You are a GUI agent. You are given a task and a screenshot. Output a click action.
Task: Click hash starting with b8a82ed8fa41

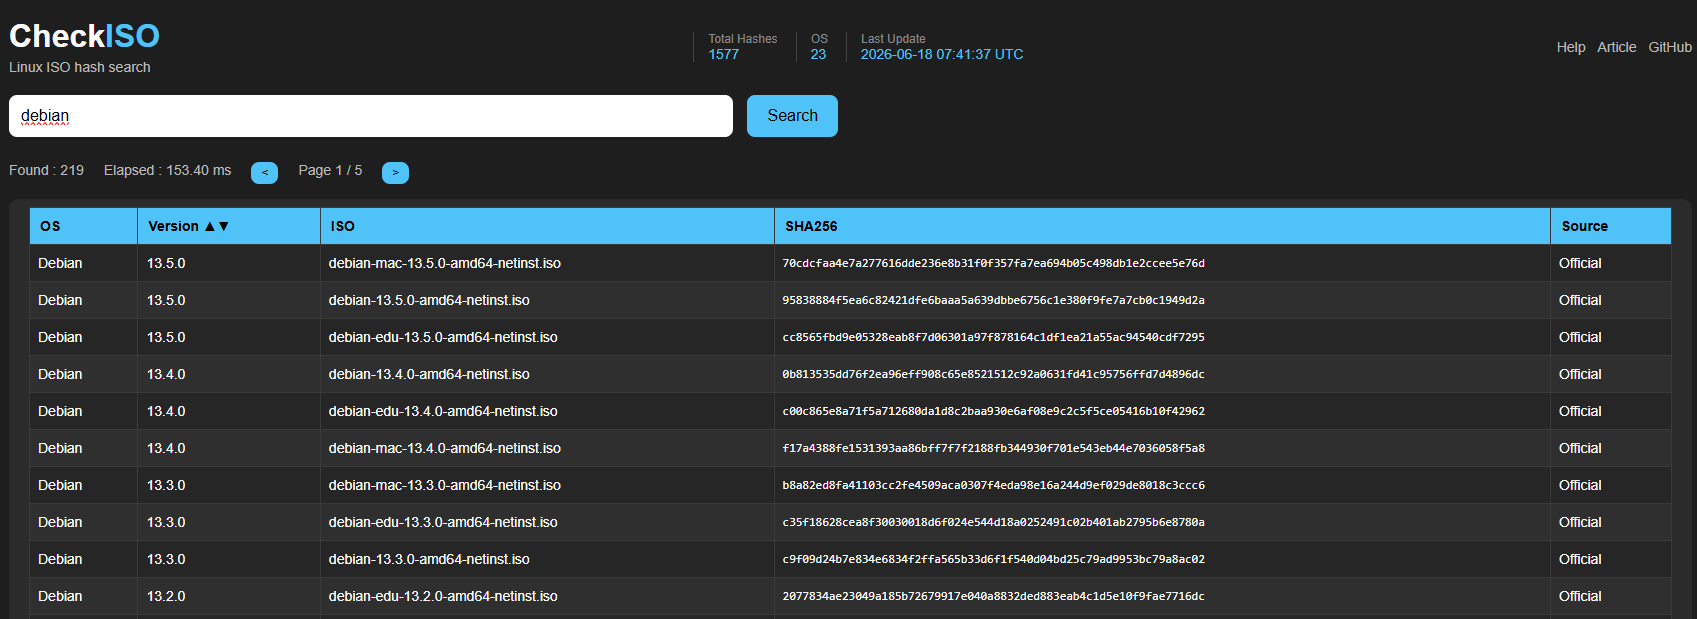point(993,486)
